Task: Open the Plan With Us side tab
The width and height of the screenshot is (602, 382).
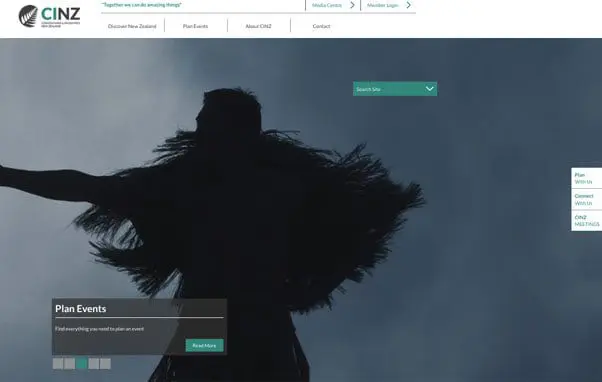Action: (587, 178)
